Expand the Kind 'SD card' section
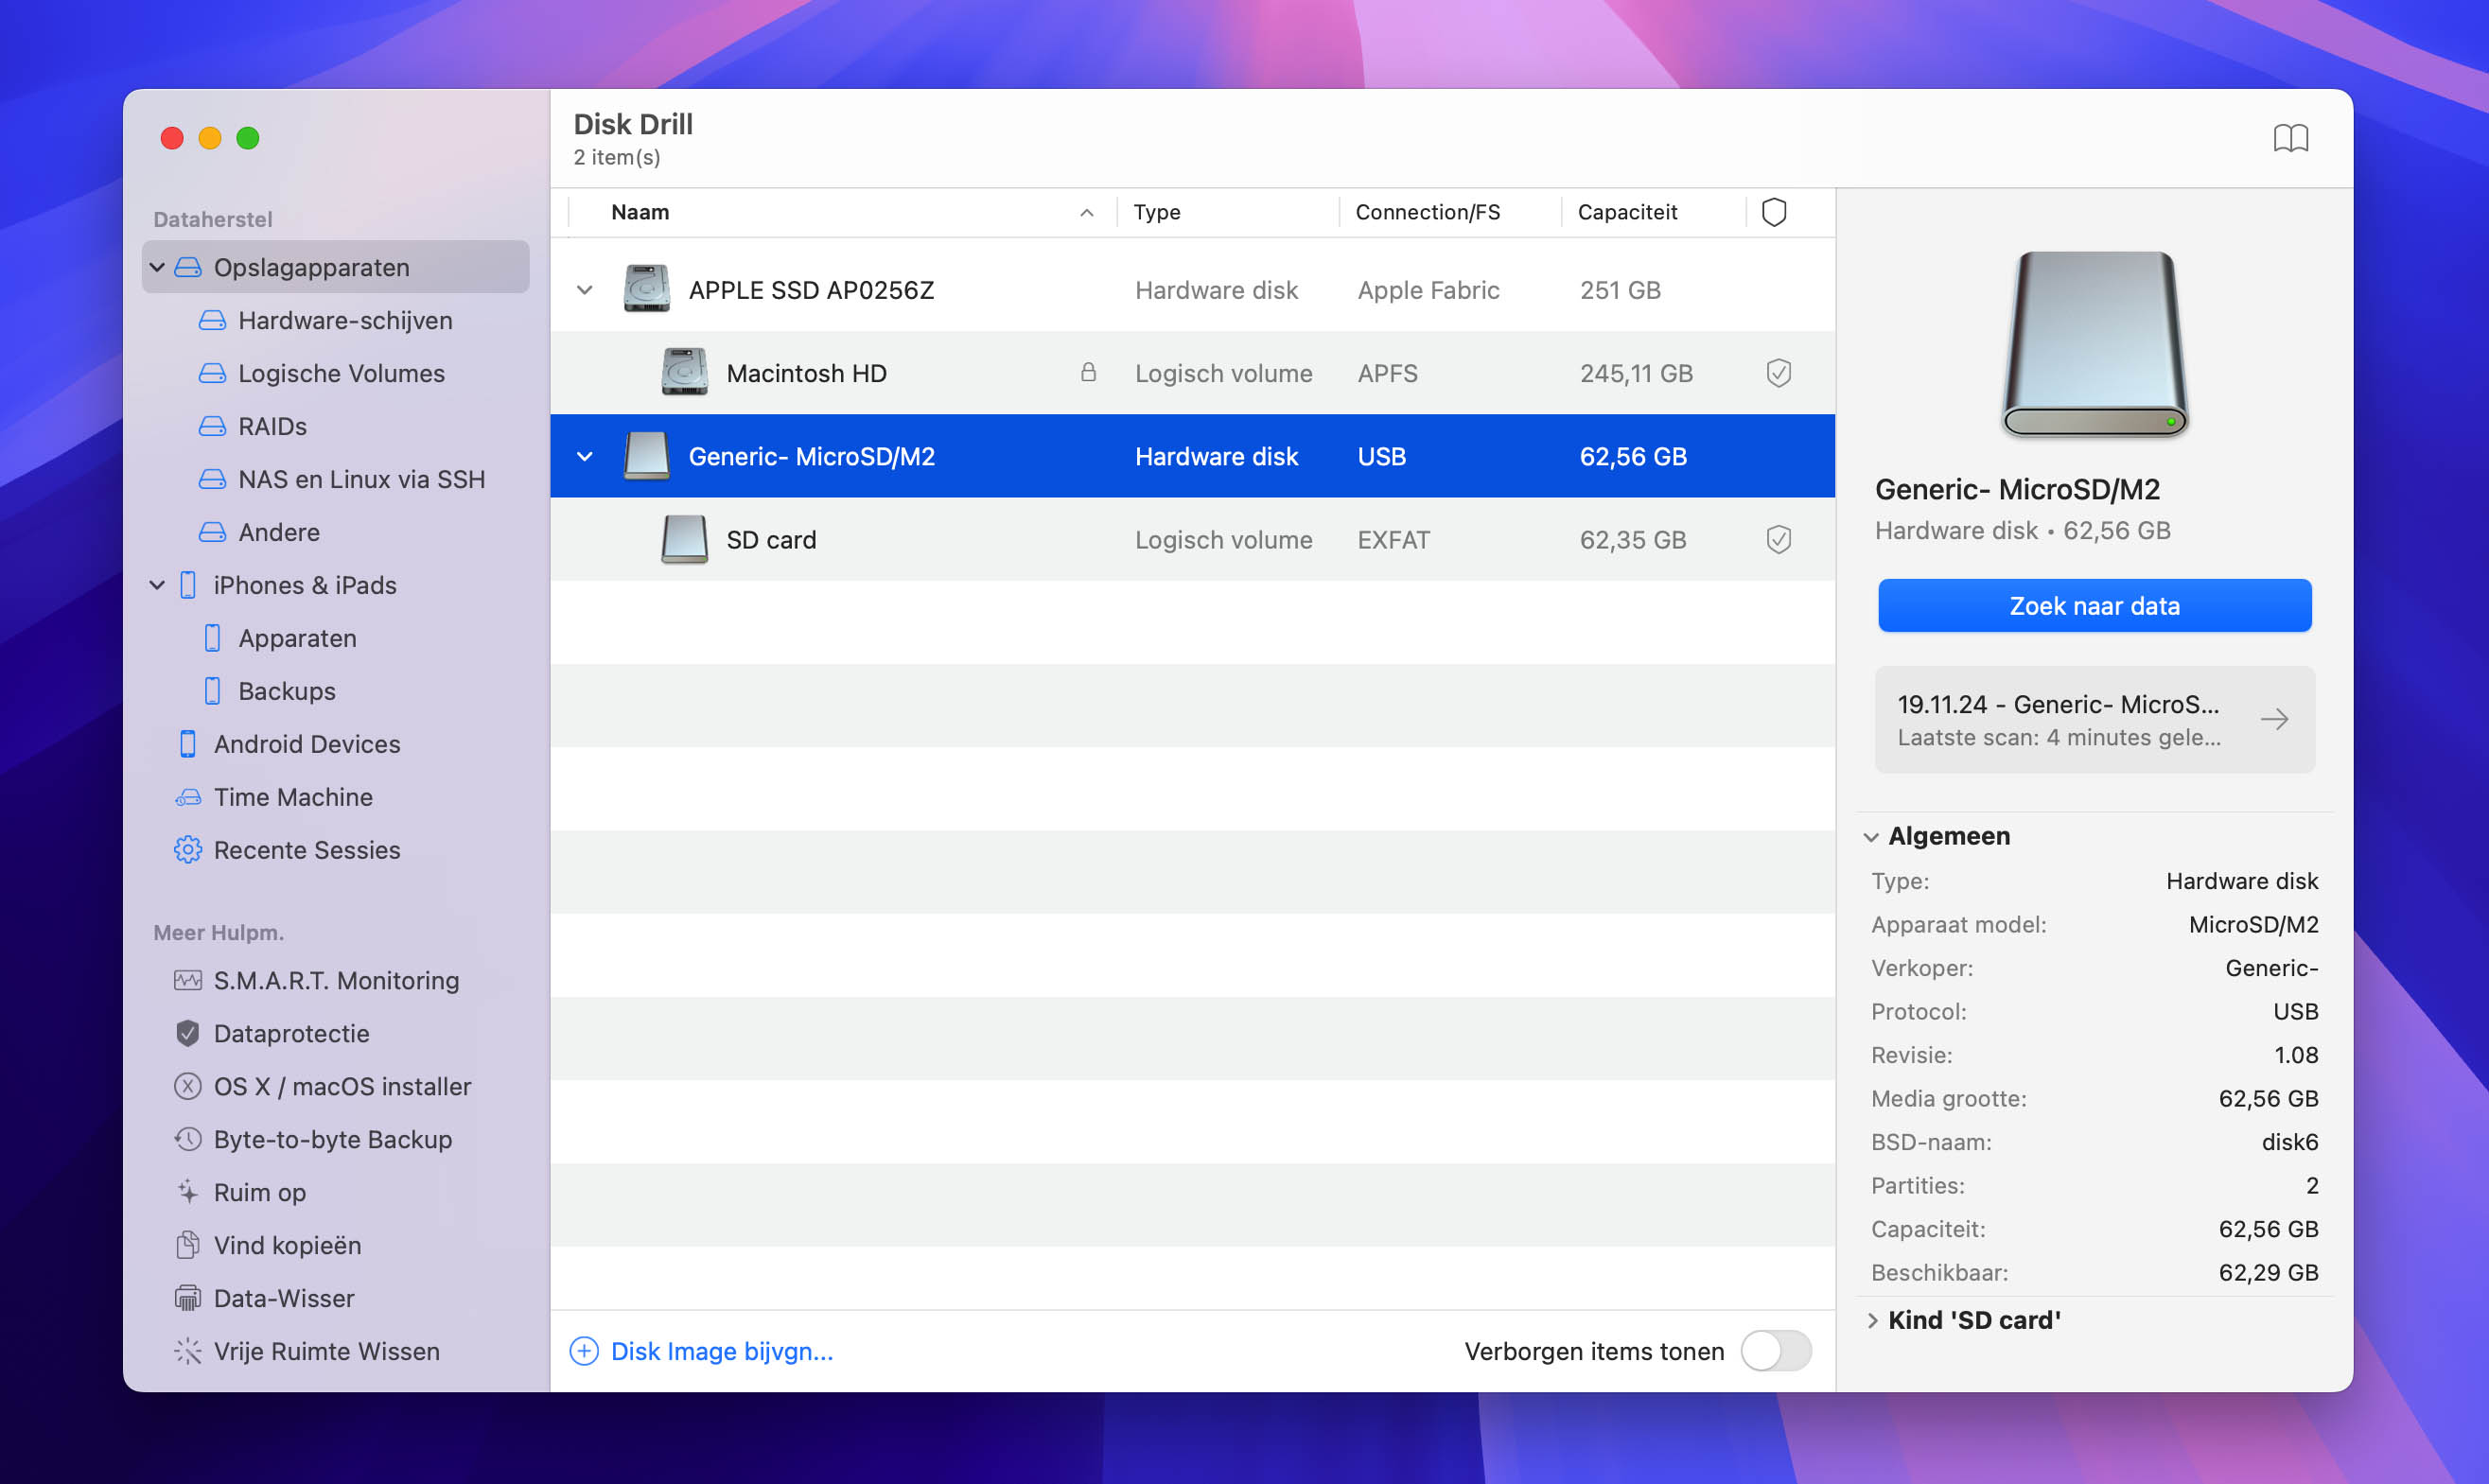 pos(1872,1320)
